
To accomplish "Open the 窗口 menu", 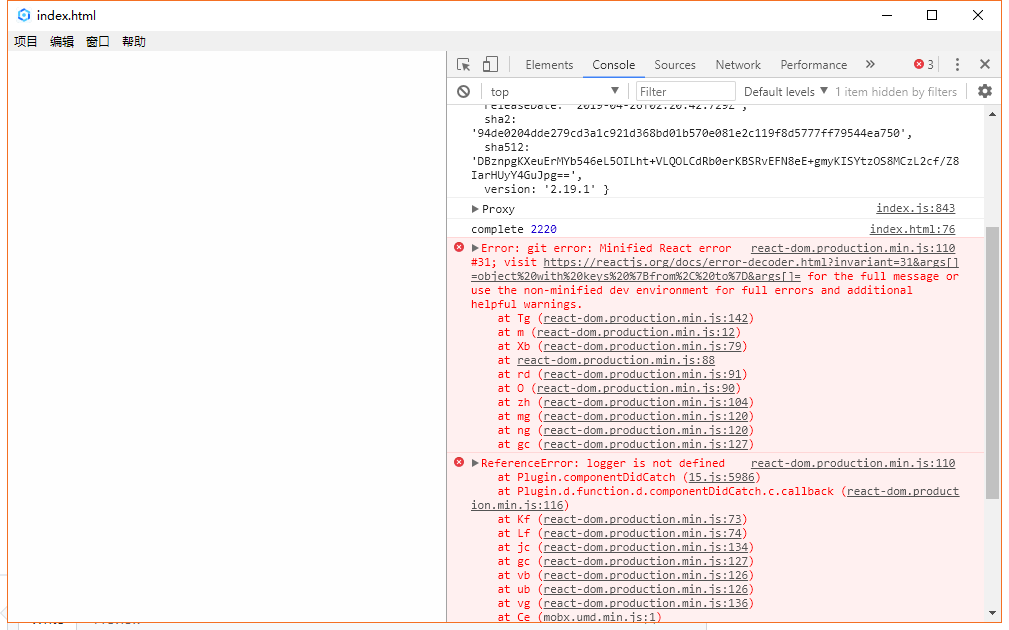I will tap(98, 42).
